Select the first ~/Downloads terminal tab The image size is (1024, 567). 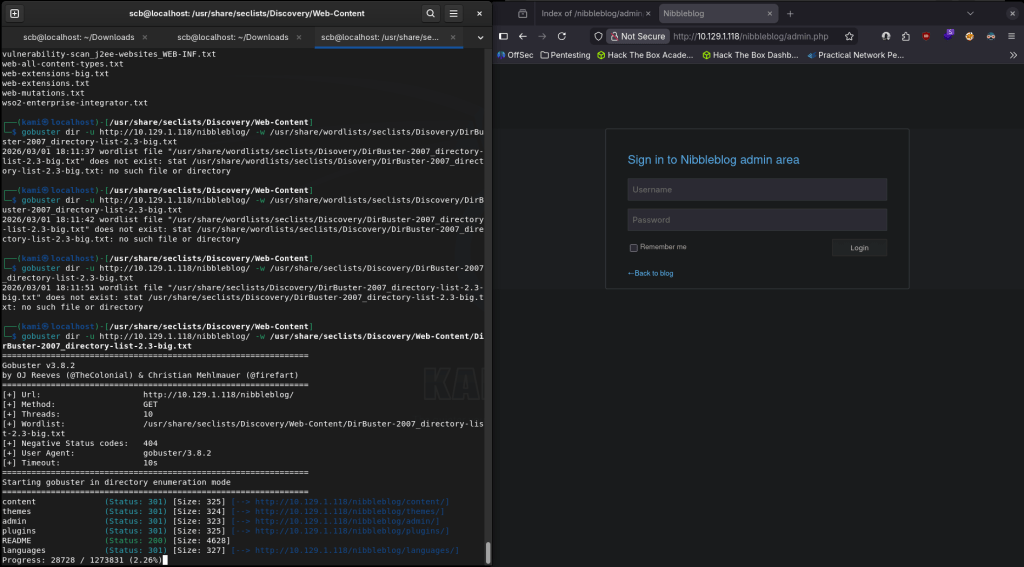79,37
